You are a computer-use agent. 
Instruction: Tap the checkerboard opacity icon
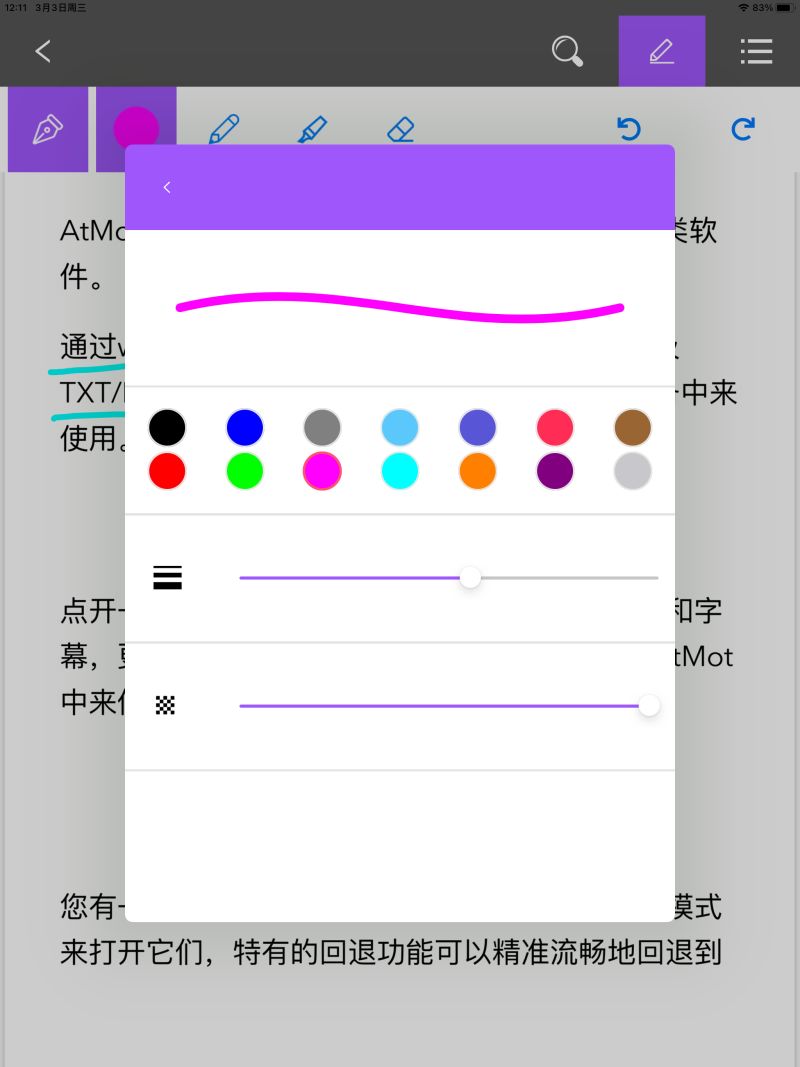pos(165,705)
